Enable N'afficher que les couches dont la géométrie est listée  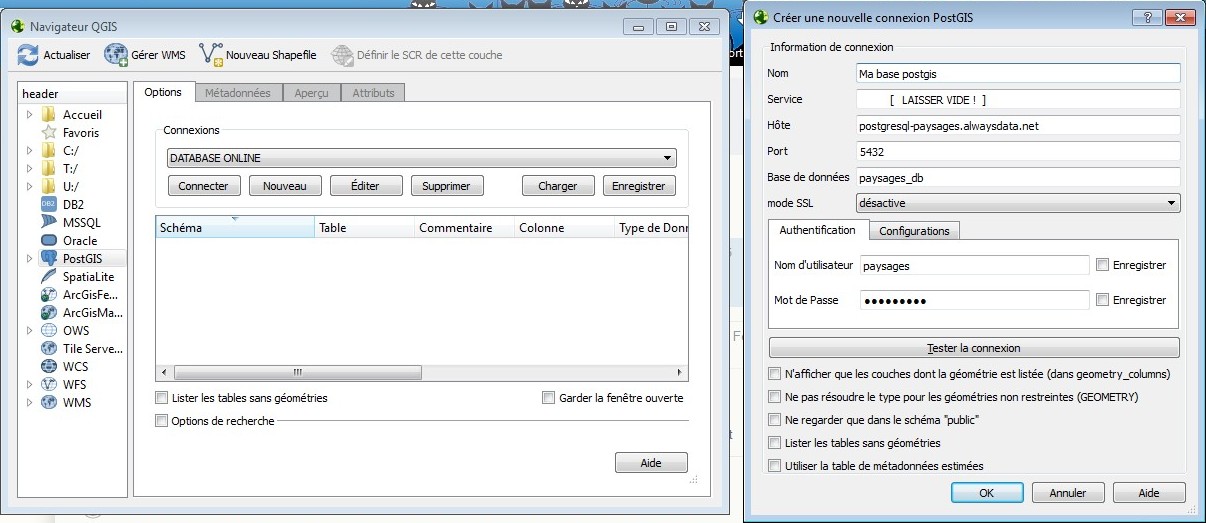(774, 374)
